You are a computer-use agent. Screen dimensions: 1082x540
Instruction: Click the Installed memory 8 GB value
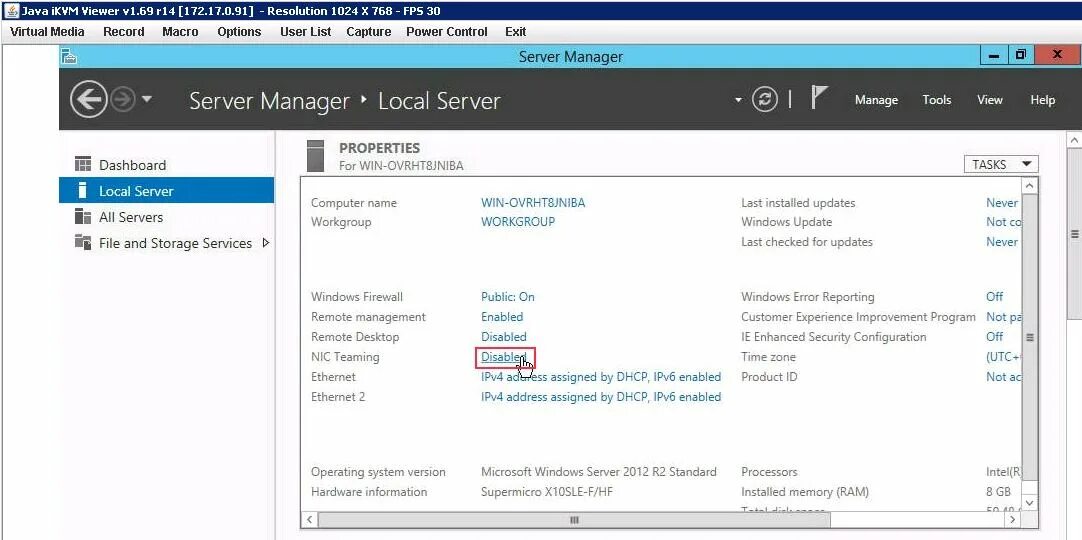click(x=998, y=492)
